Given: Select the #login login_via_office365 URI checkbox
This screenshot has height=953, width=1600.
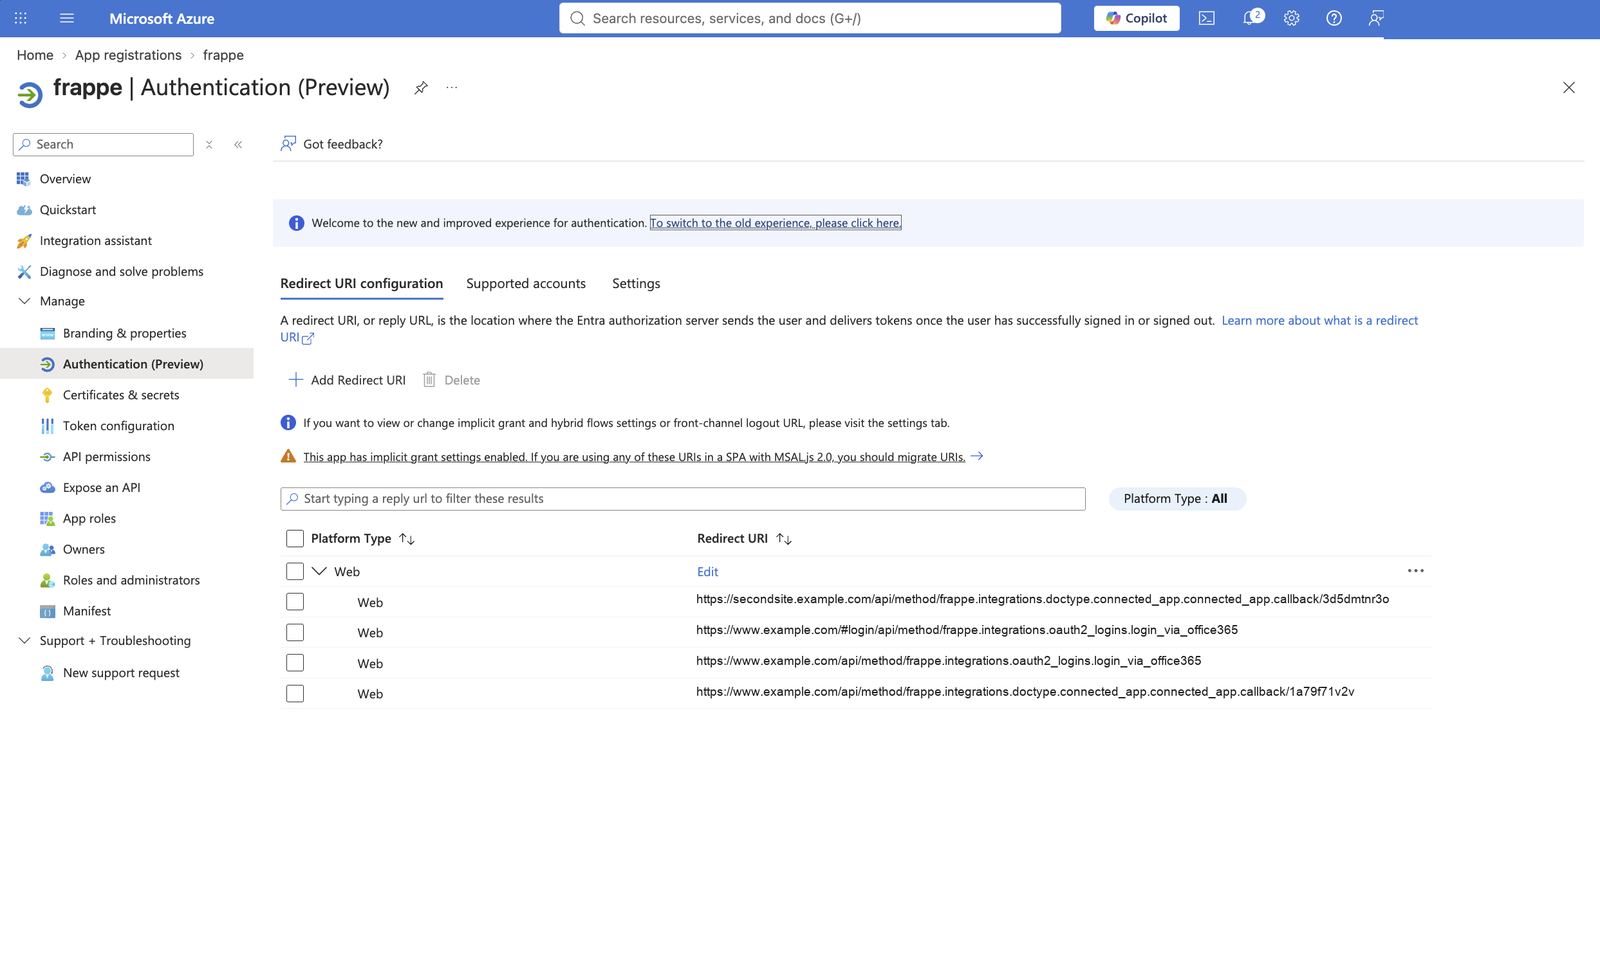Looking at the screenshot, I should [x=295, y=633].
